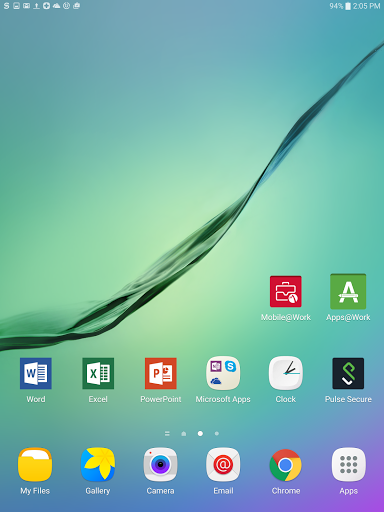Open PowerPoint app icon
Viewport: 384px width, 512px height.
pos(161,373)
